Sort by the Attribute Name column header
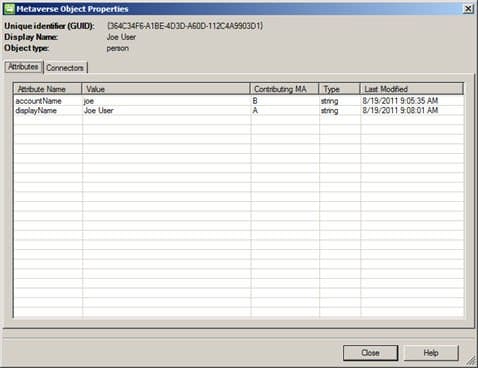 pyautogui.click(x=48, y=89)
